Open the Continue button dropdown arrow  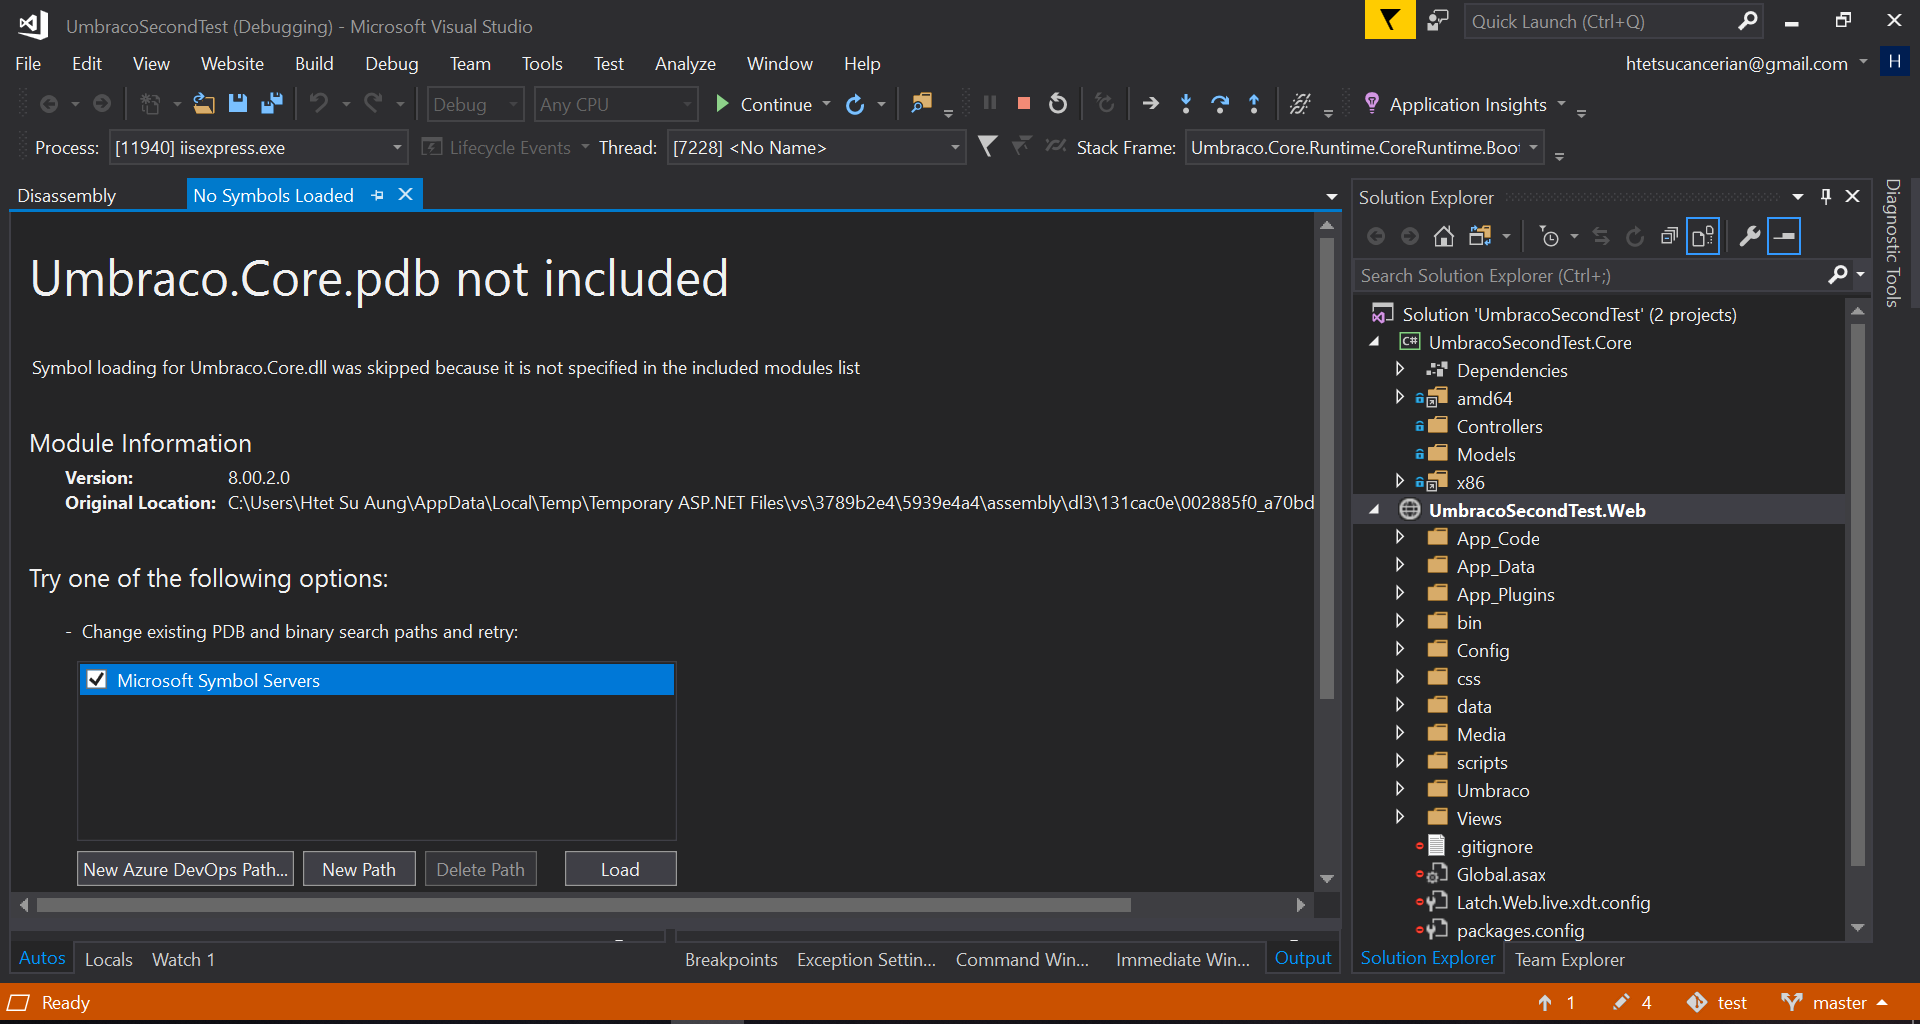[x=826, y=104]
